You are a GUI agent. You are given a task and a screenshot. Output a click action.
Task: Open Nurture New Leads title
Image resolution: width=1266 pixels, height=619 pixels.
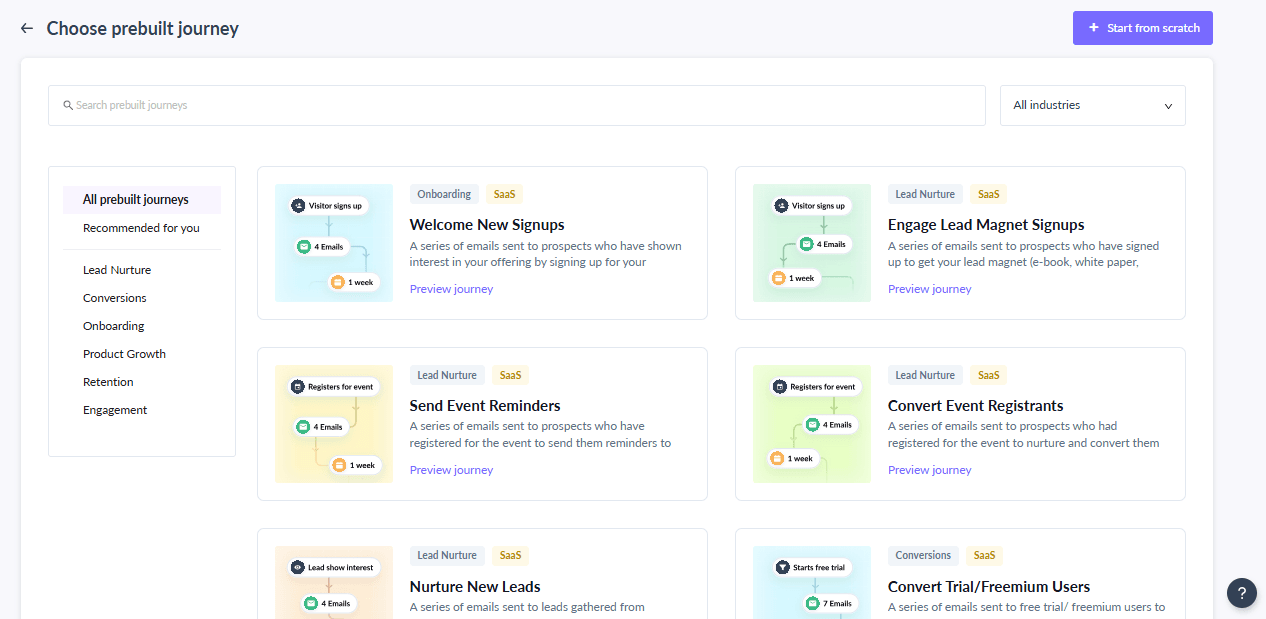475,587
